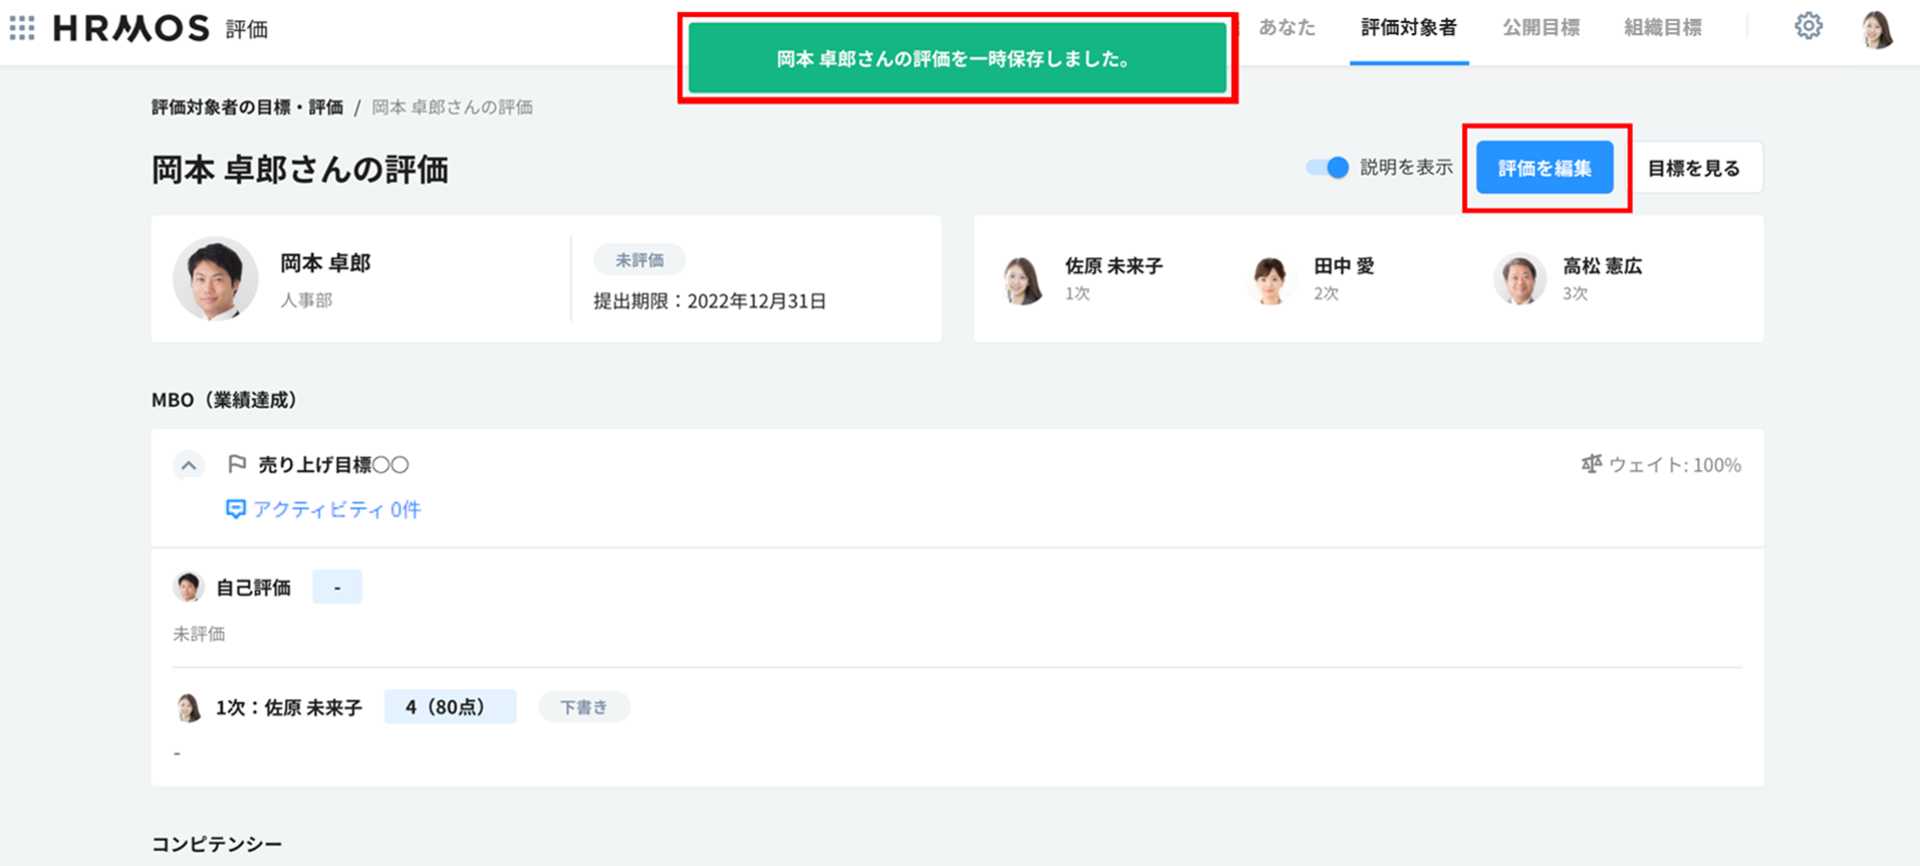Viewport: 1920px width, 866px height.
Task: Click 岡本 卓郎's profile photo
Action: pos(216,279)
